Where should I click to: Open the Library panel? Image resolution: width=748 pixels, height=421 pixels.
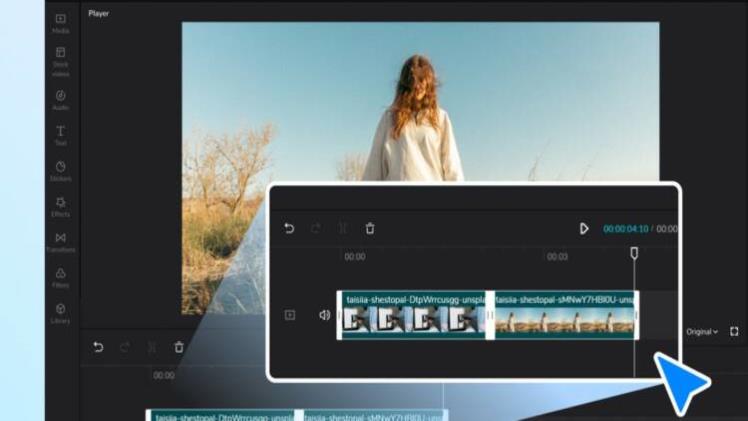pyautogui.click(x=60, y=313)
